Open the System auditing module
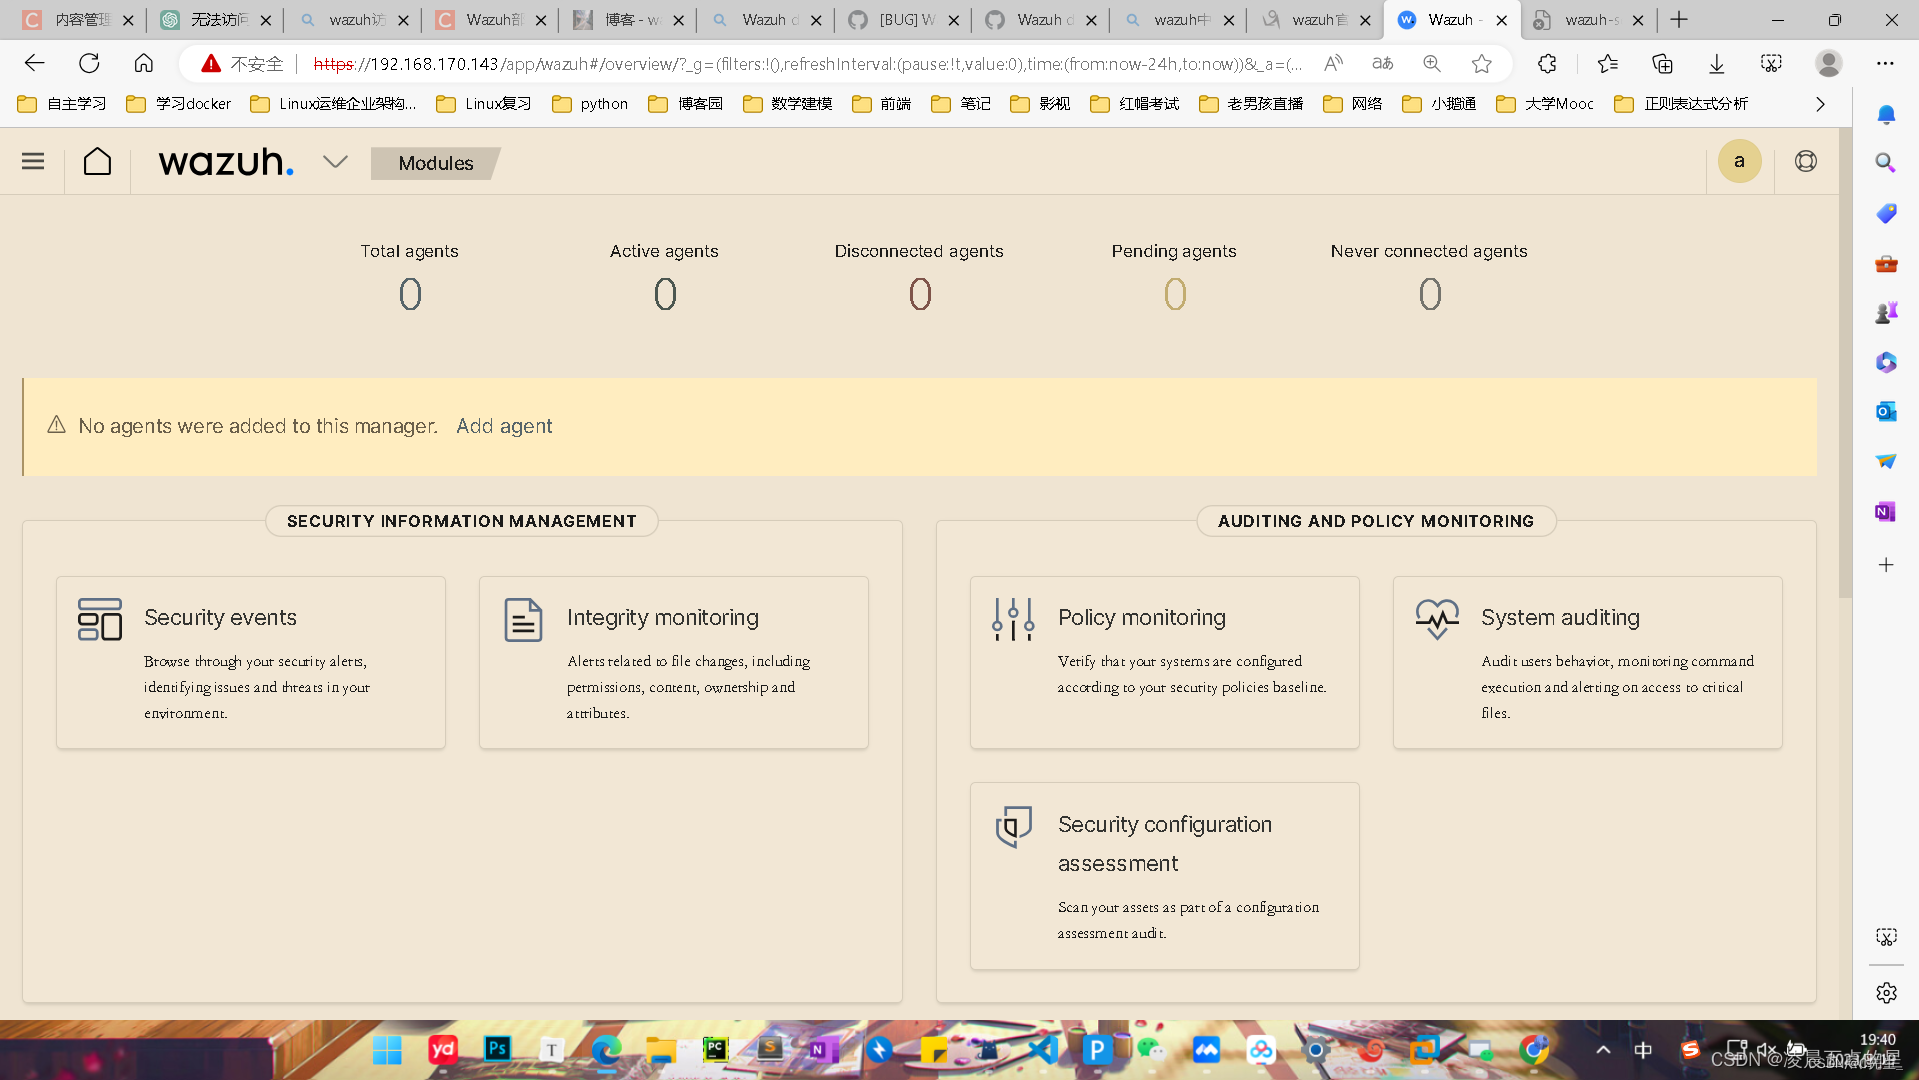 (x=1588, y=662)
